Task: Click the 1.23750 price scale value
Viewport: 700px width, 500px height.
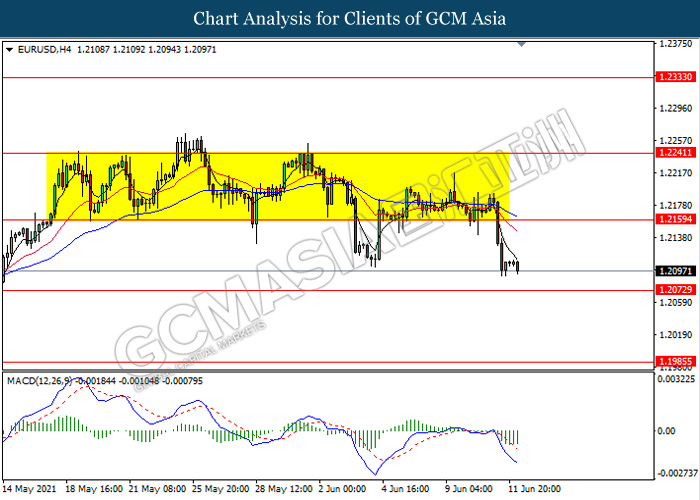Action: [675, 44]
